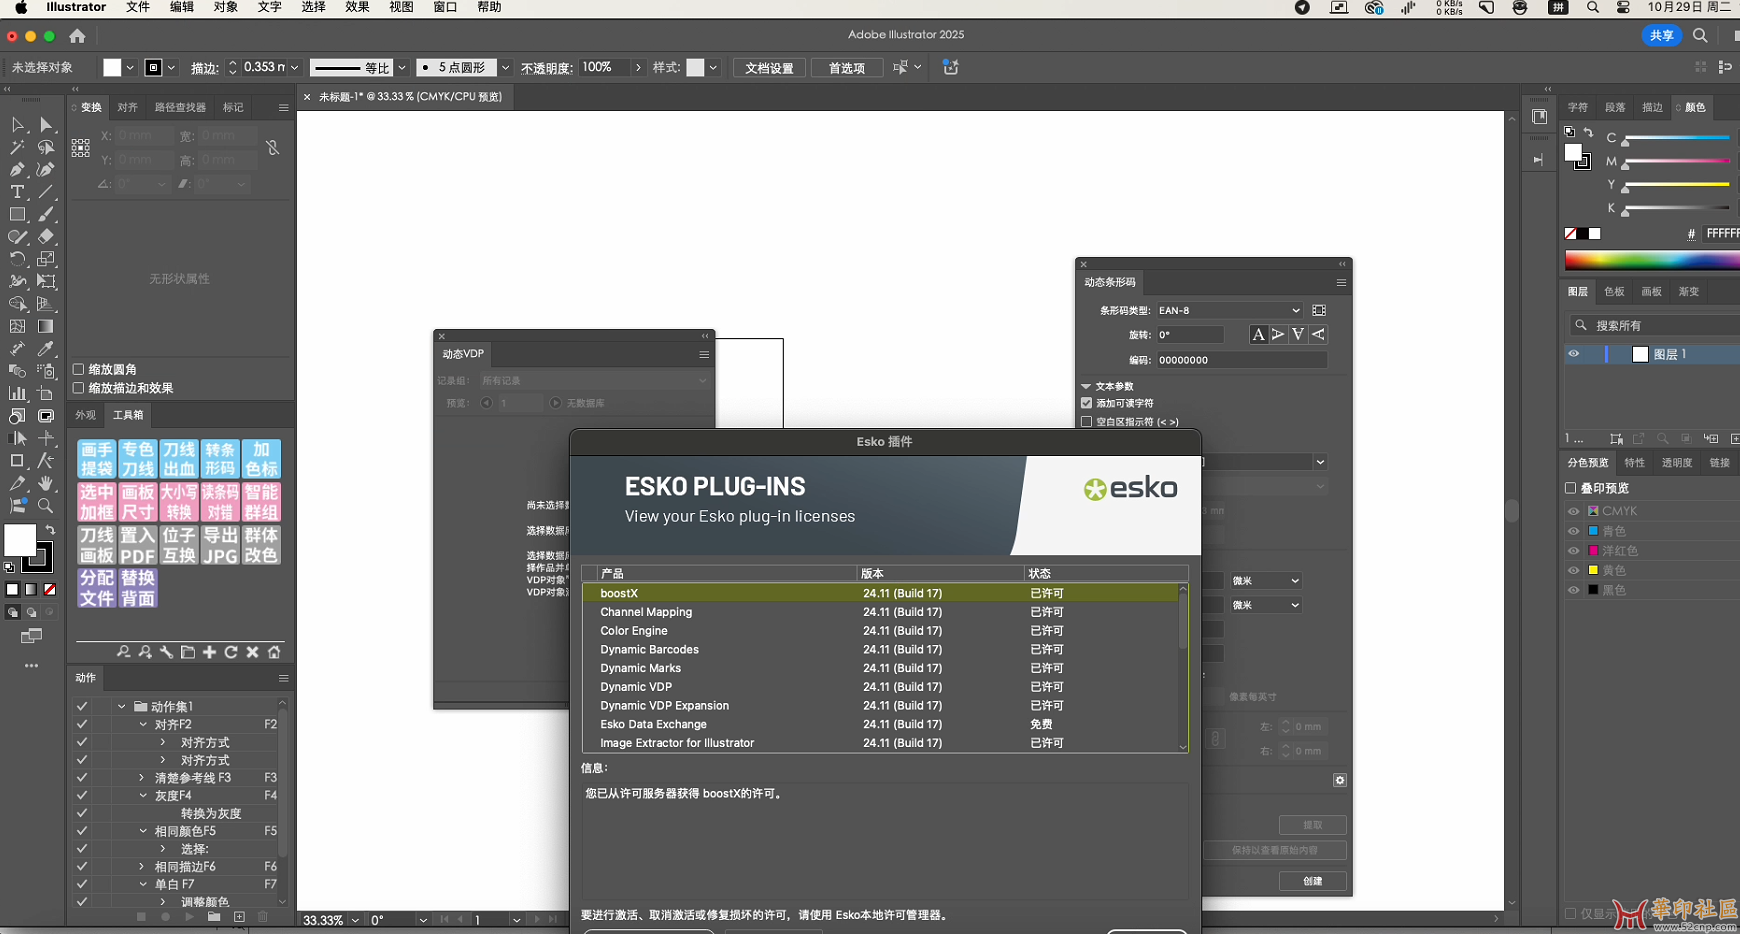Select the Dynamic Barcodes row
The height and width of the screenshot is (934, 1740).
pos(880,650)
